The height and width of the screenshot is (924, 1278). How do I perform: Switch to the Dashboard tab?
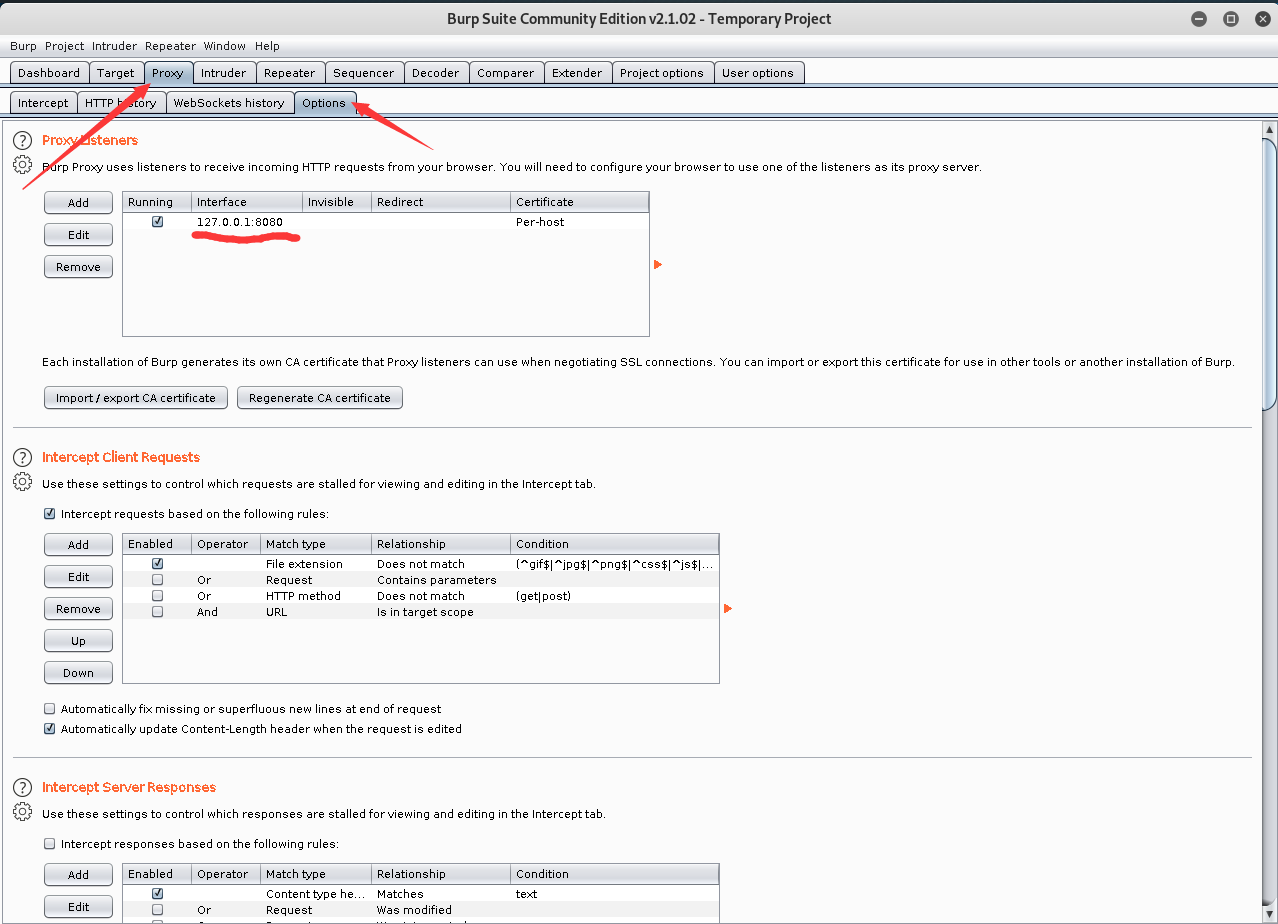coord(49,73)
